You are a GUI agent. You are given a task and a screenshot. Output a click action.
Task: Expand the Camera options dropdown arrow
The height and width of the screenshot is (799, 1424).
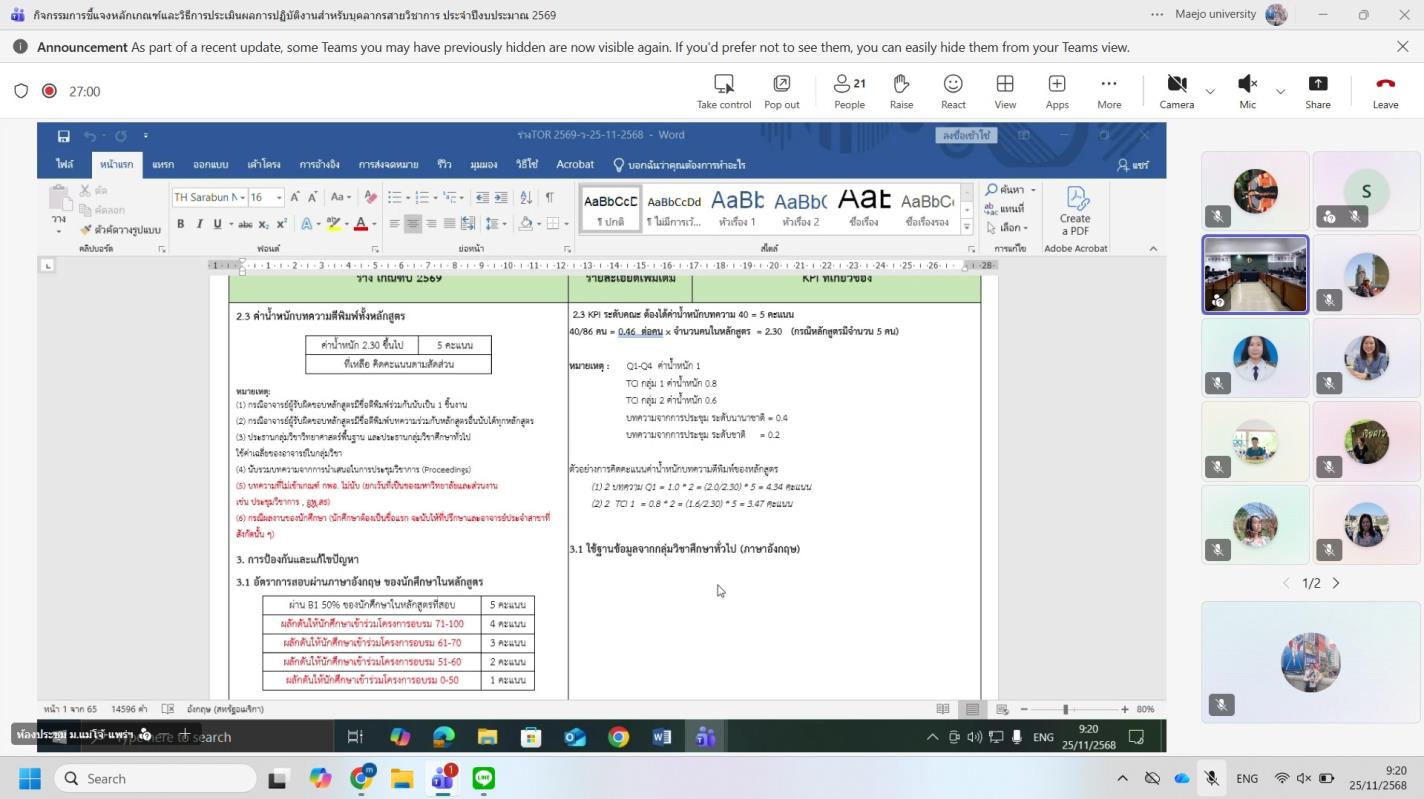click(x=1210, y=91)
